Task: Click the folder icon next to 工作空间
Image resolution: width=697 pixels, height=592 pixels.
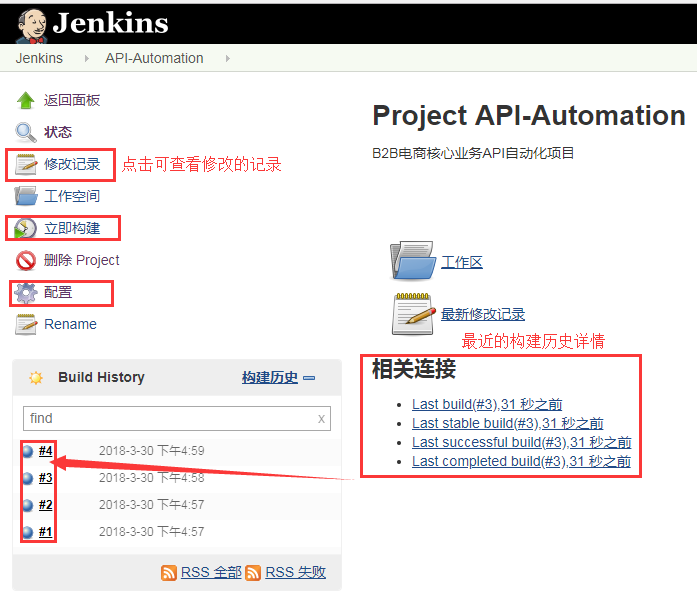Action: [x=26, y=196]
